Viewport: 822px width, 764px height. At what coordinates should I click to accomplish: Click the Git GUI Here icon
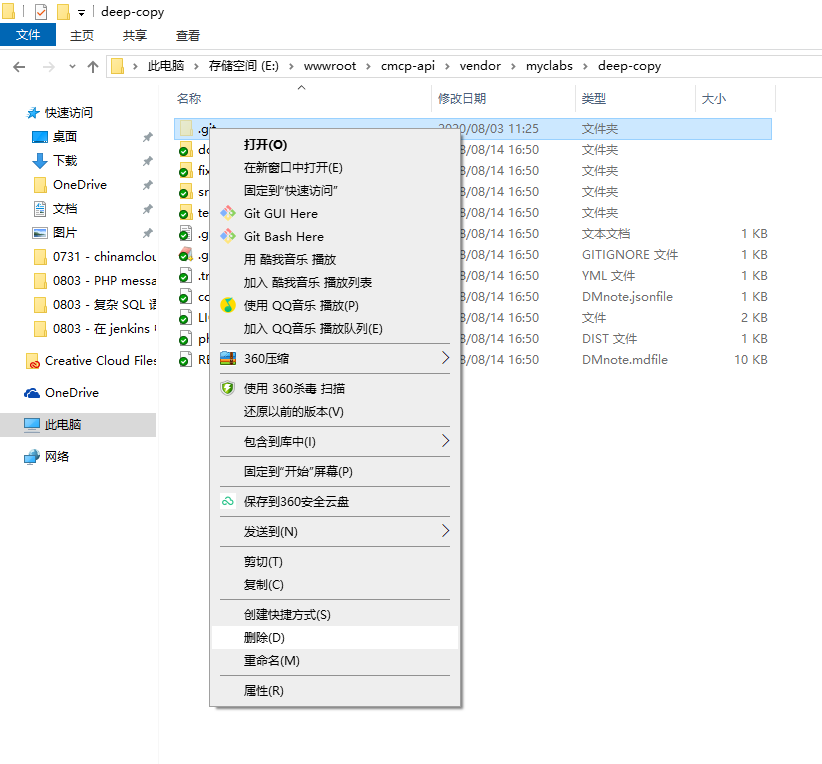point(228,213)
